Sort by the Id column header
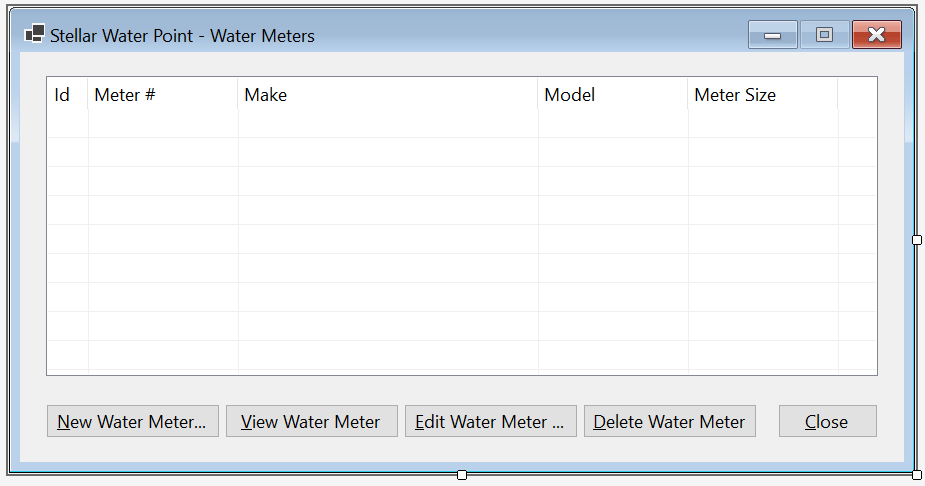This screenshot has height=486, width=925. point(67,94)
